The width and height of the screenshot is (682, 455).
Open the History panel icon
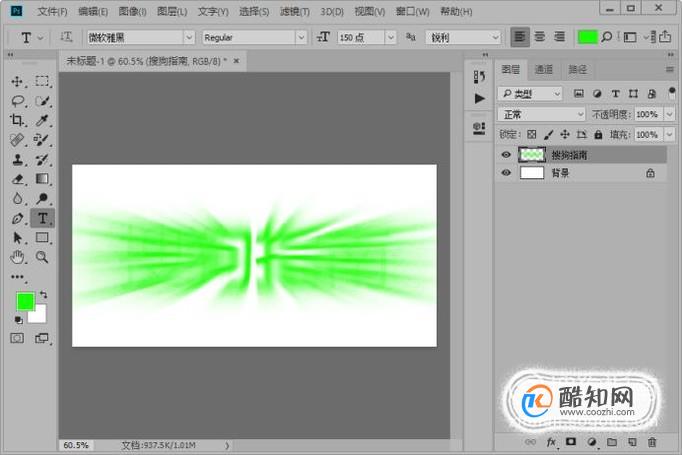pyautogui.click(x=479, y=77)
